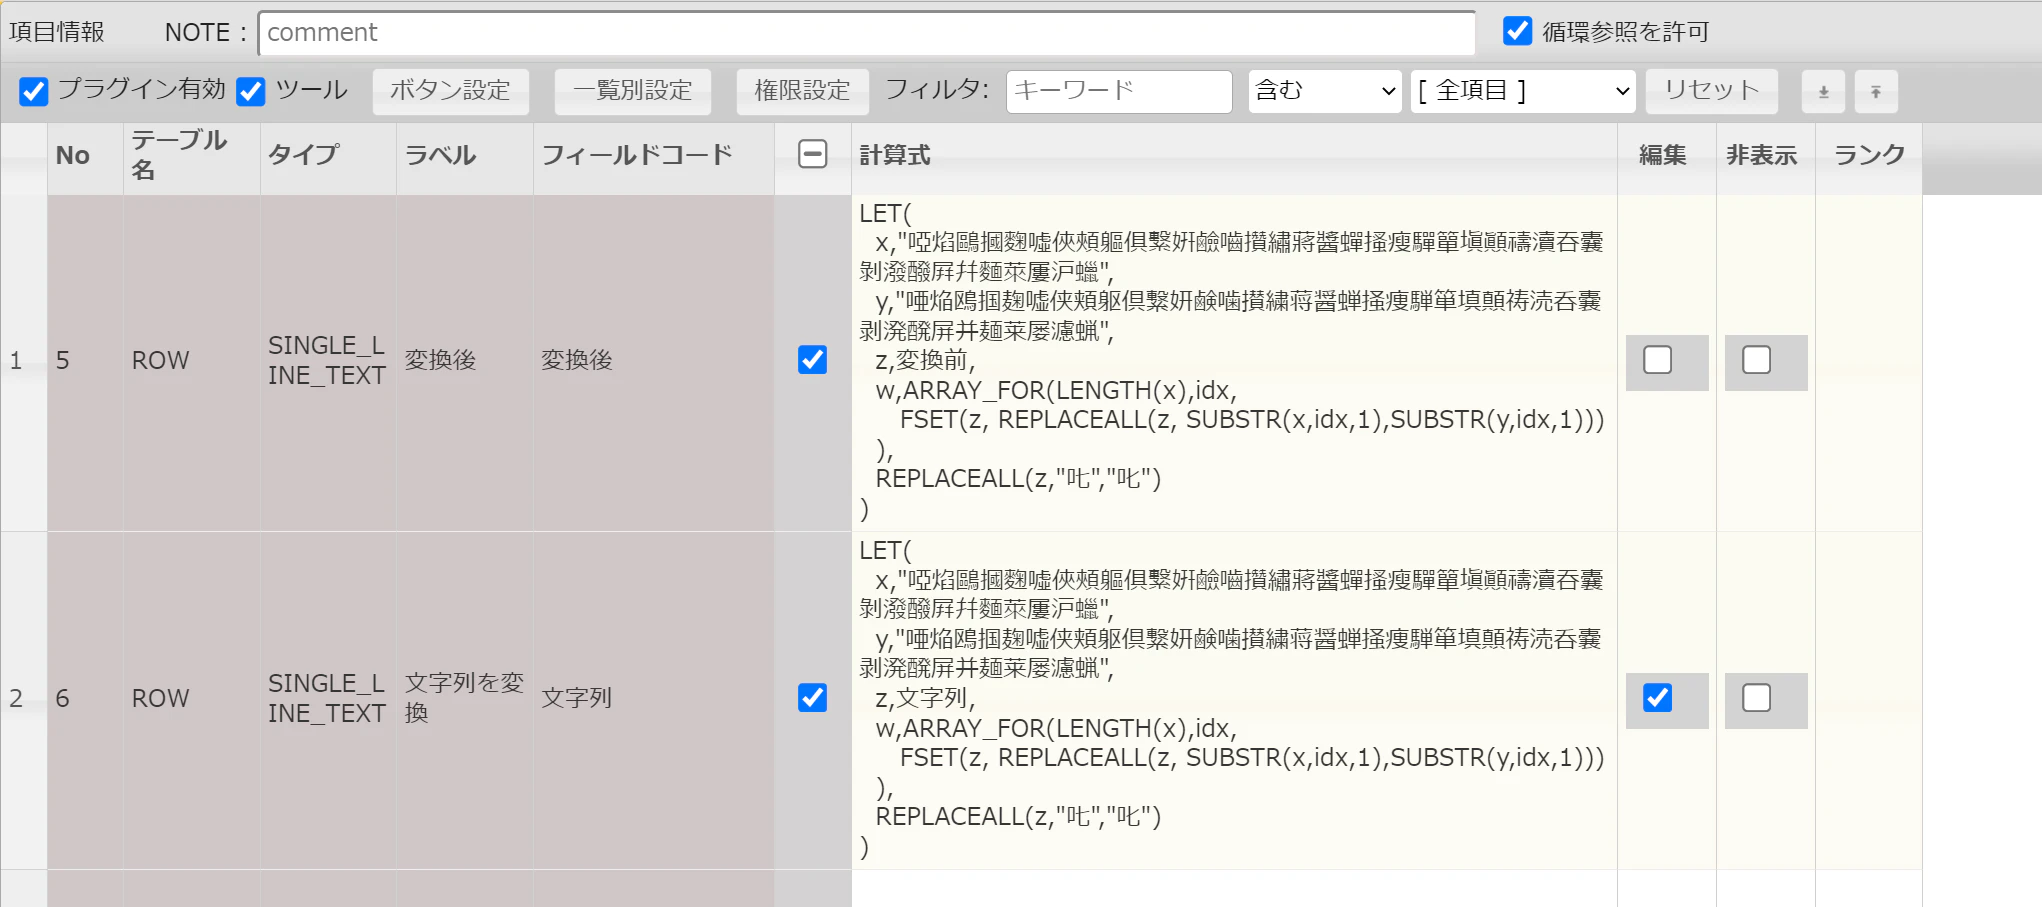Screen dimensions: 2042x907
Task: Select the 変換後 label cell
Action: pos(465,362)
